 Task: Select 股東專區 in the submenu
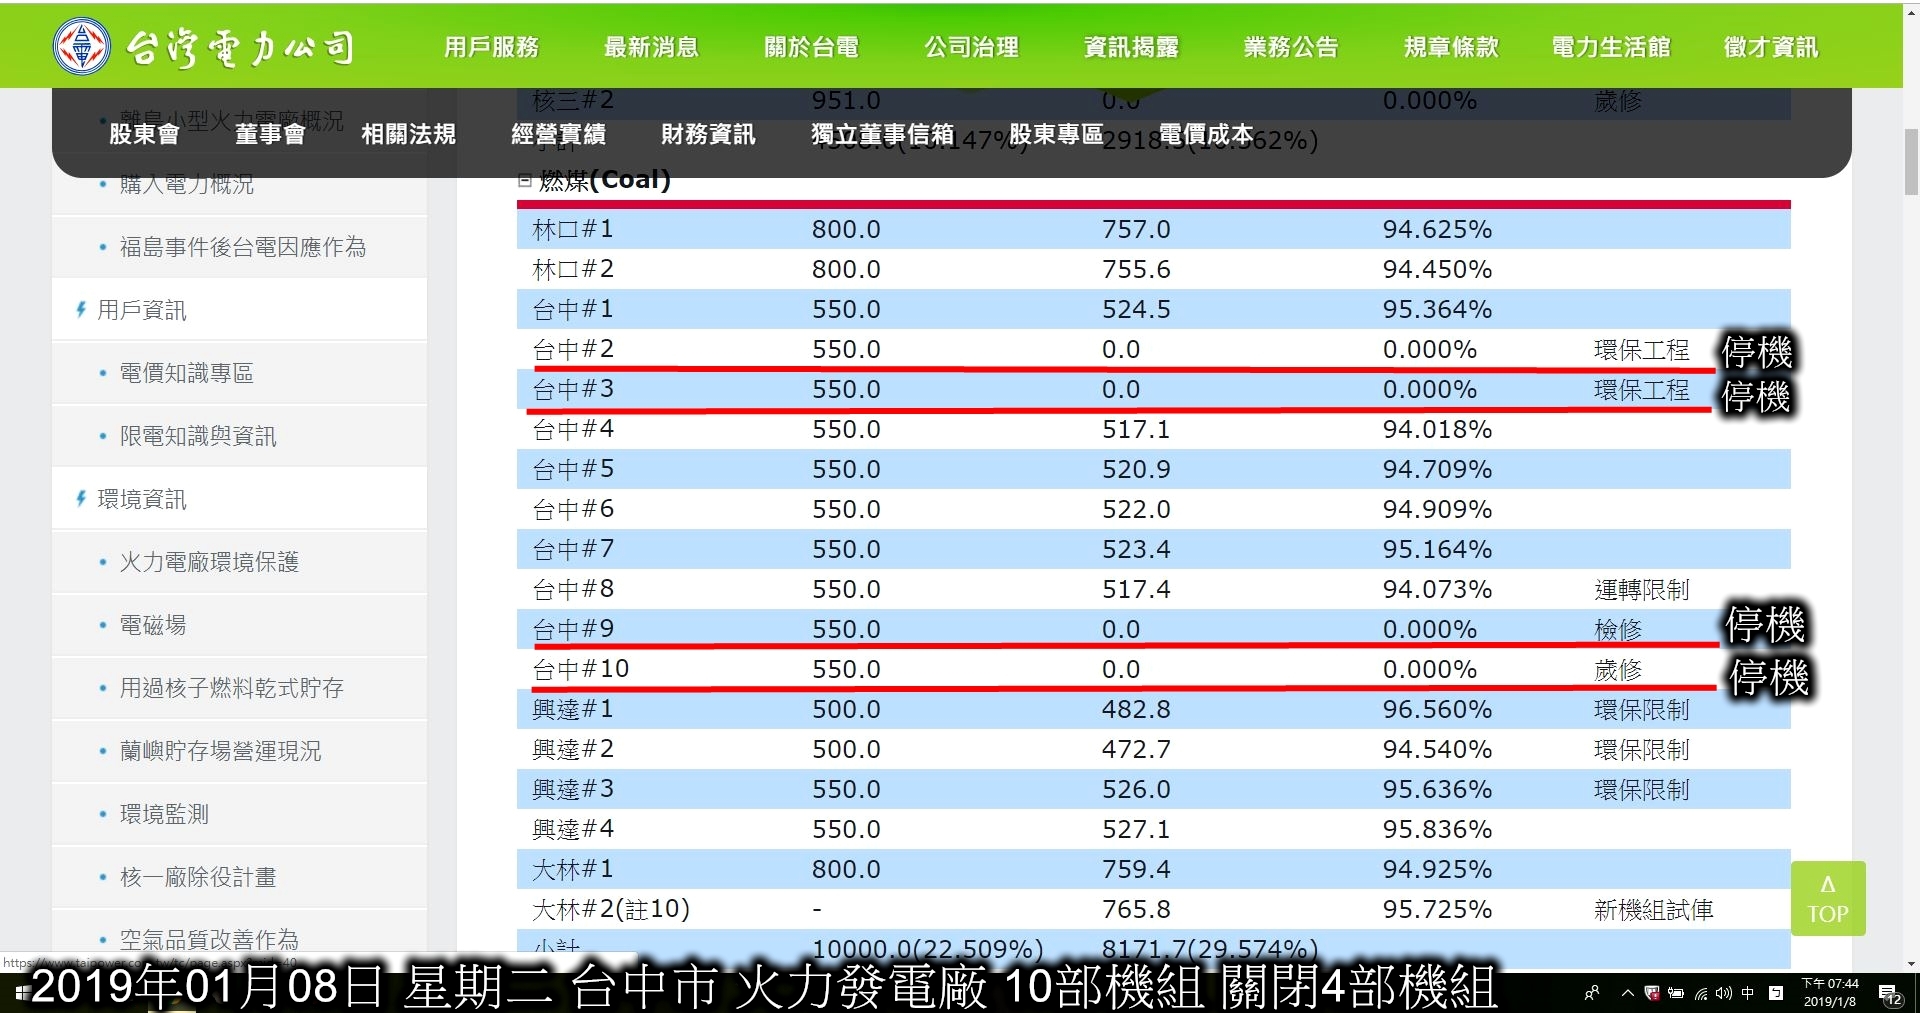(x=1056, y=134)
